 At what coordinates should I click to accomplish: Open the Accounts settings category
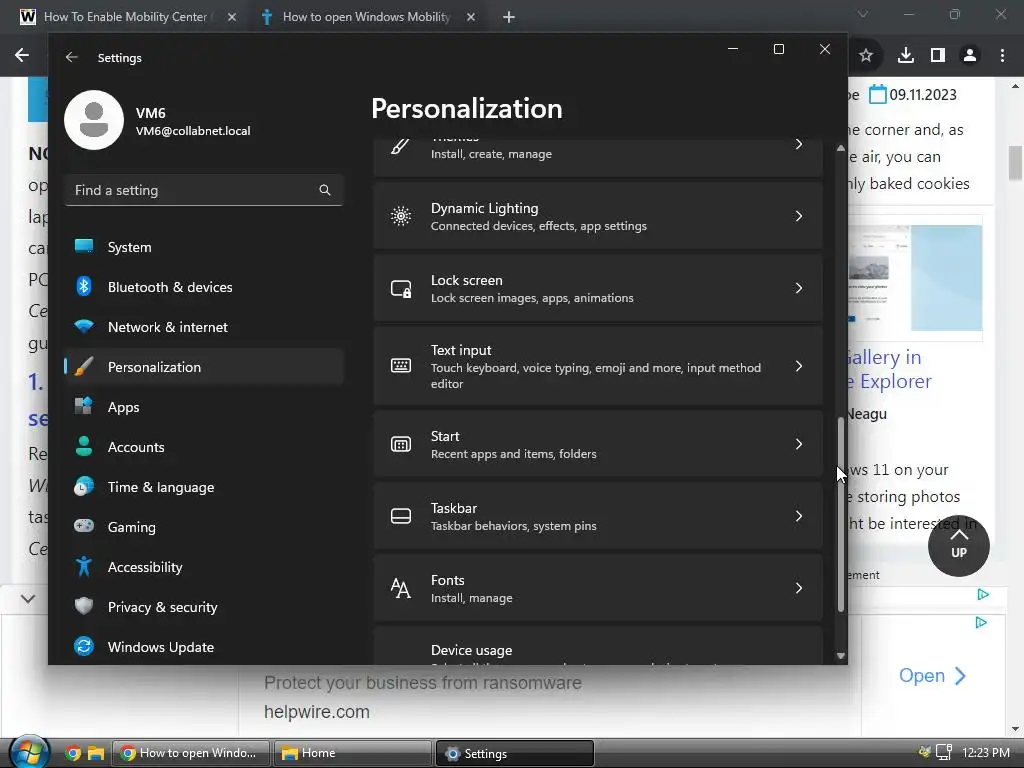pyautogui.click(x=204, y=447)
